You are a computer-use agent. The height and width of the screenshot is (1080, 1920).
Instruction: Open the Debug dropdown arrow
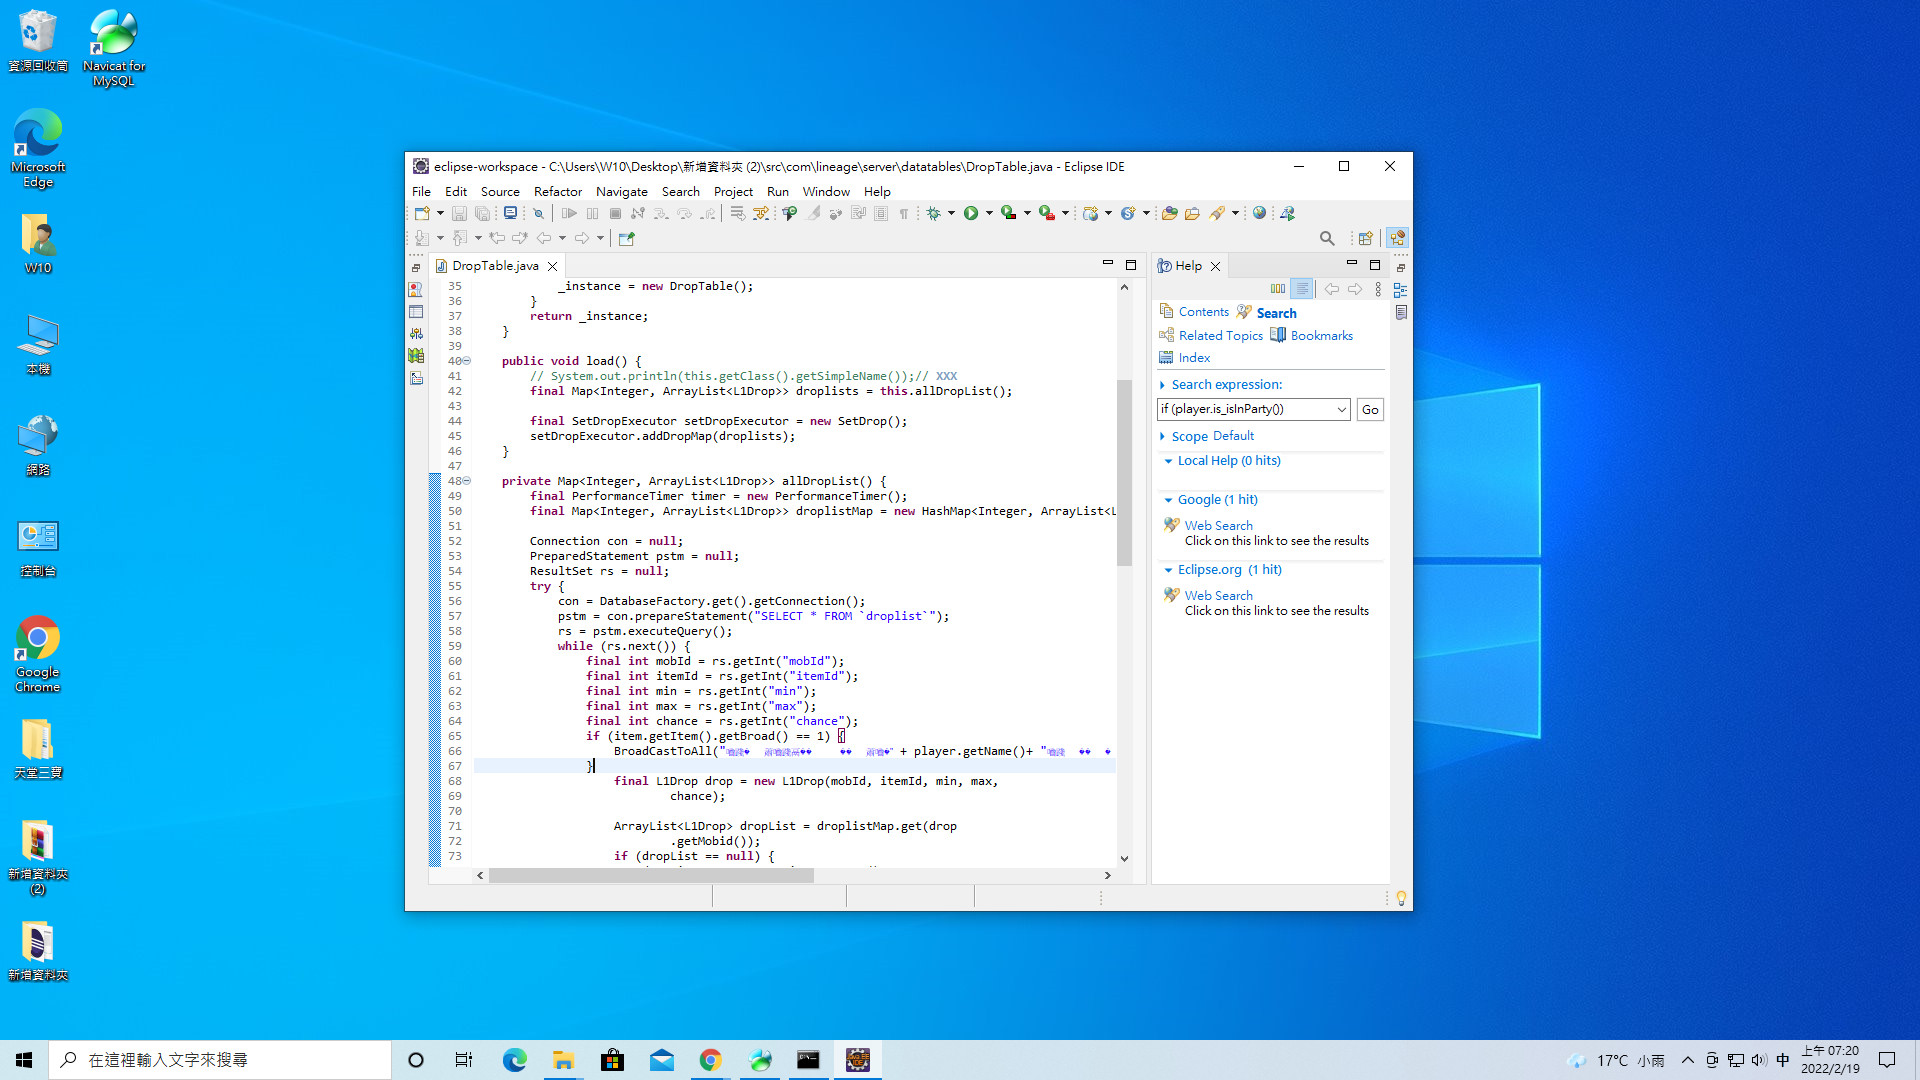(x=951, y=213)
